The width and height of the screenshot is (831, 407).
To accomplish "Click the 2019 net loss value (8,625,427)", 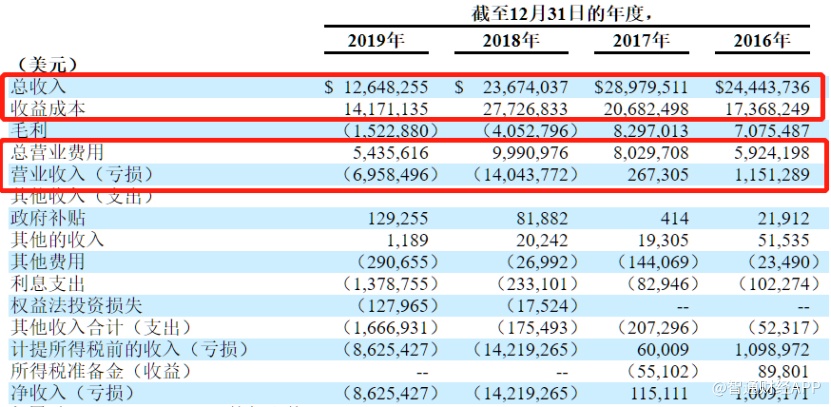I will coord(391,393).
